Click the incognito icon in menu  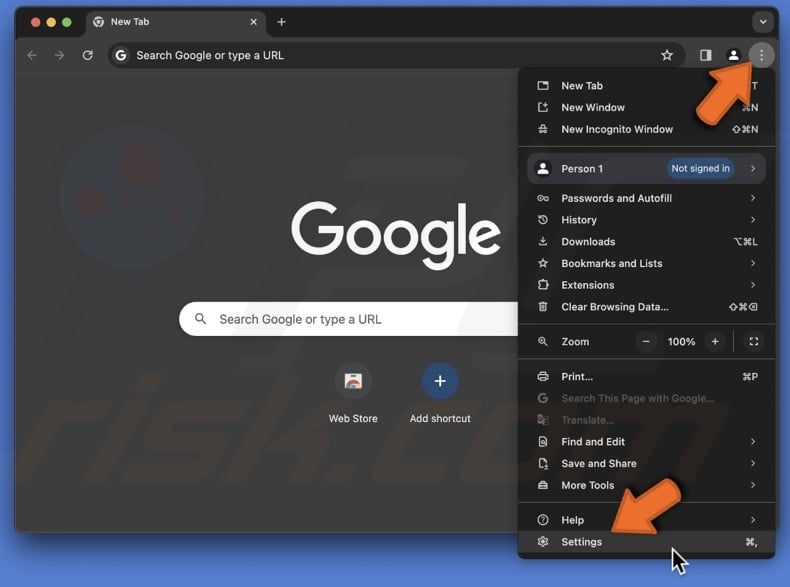(x=543, y=129)
